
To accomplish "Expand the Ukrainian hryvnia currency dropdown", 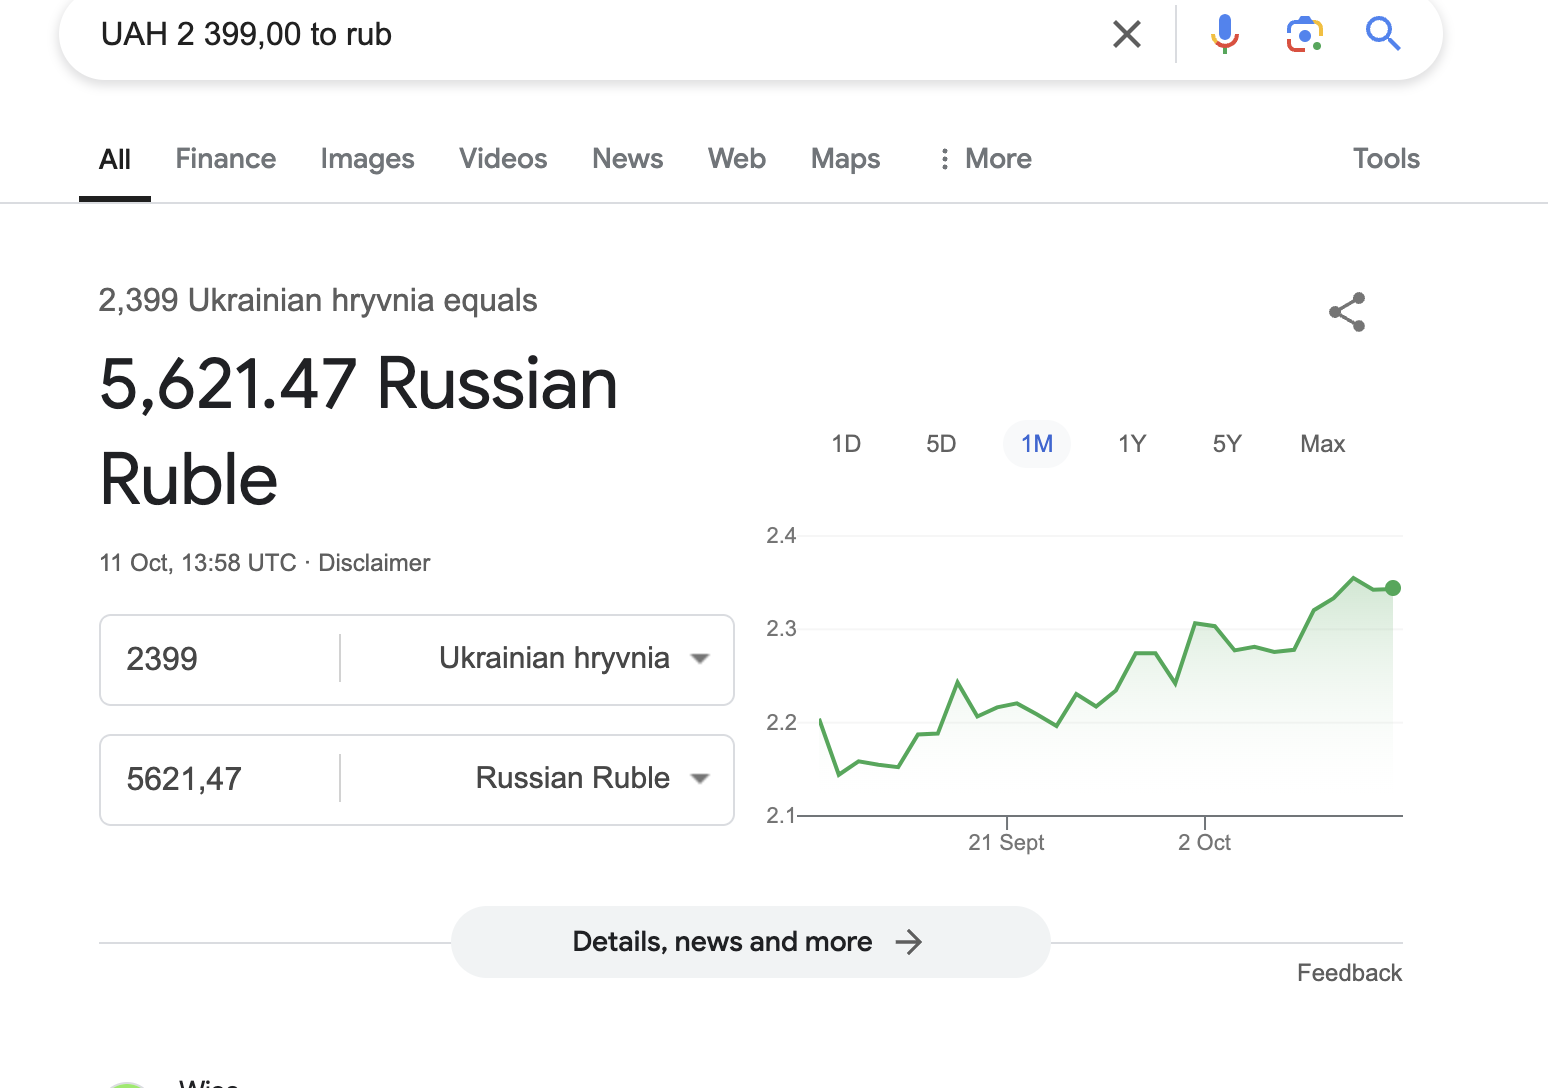I will click(x=700, y=659).
